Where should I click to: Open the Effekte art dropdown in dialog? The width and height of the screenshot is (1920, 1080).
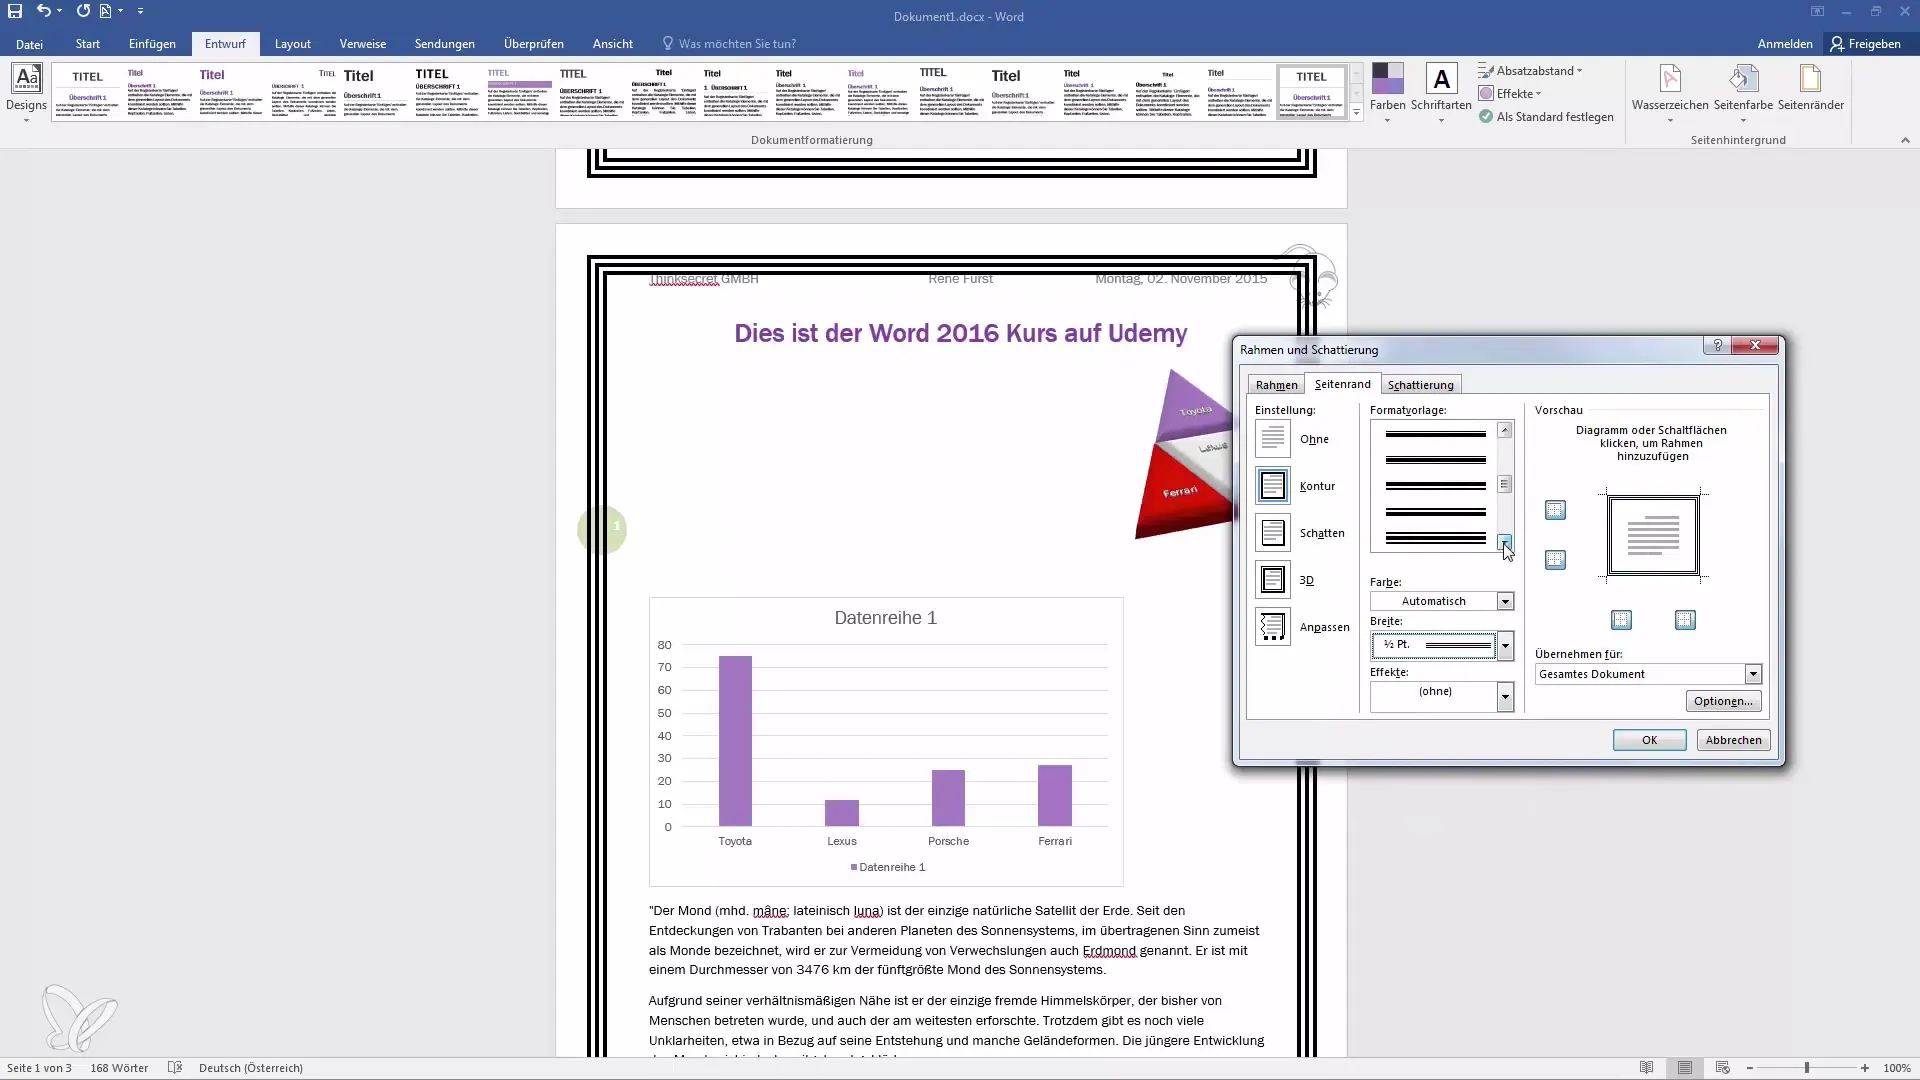click(1504, 697)
